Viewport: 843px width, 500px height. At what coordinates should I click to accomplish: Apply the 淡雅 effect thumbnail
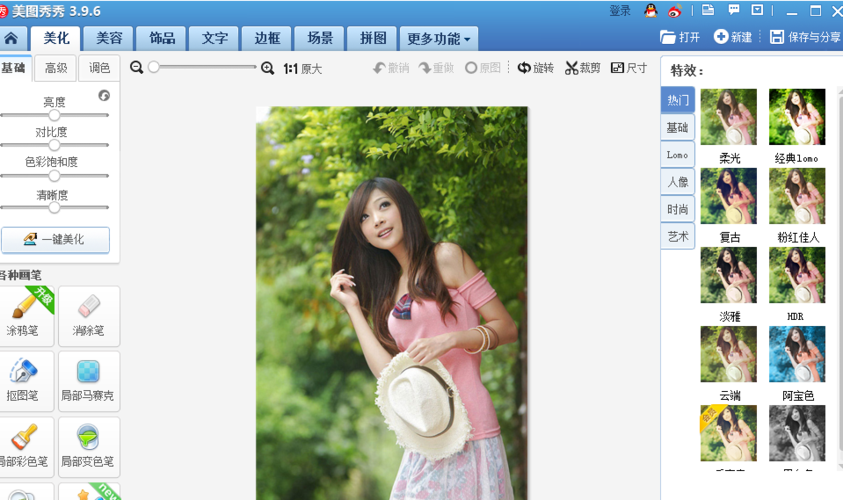[728, 275]
